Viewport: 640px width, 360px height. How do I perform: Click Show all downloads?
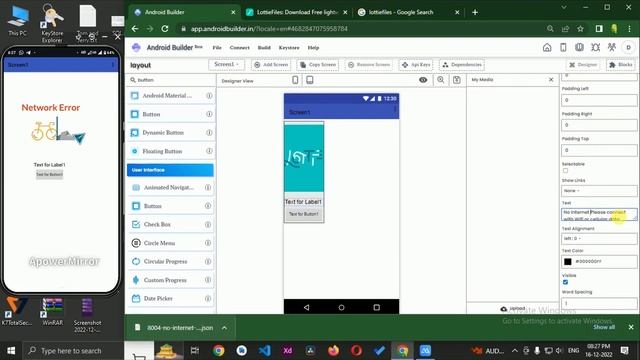[x=604, y=327]
